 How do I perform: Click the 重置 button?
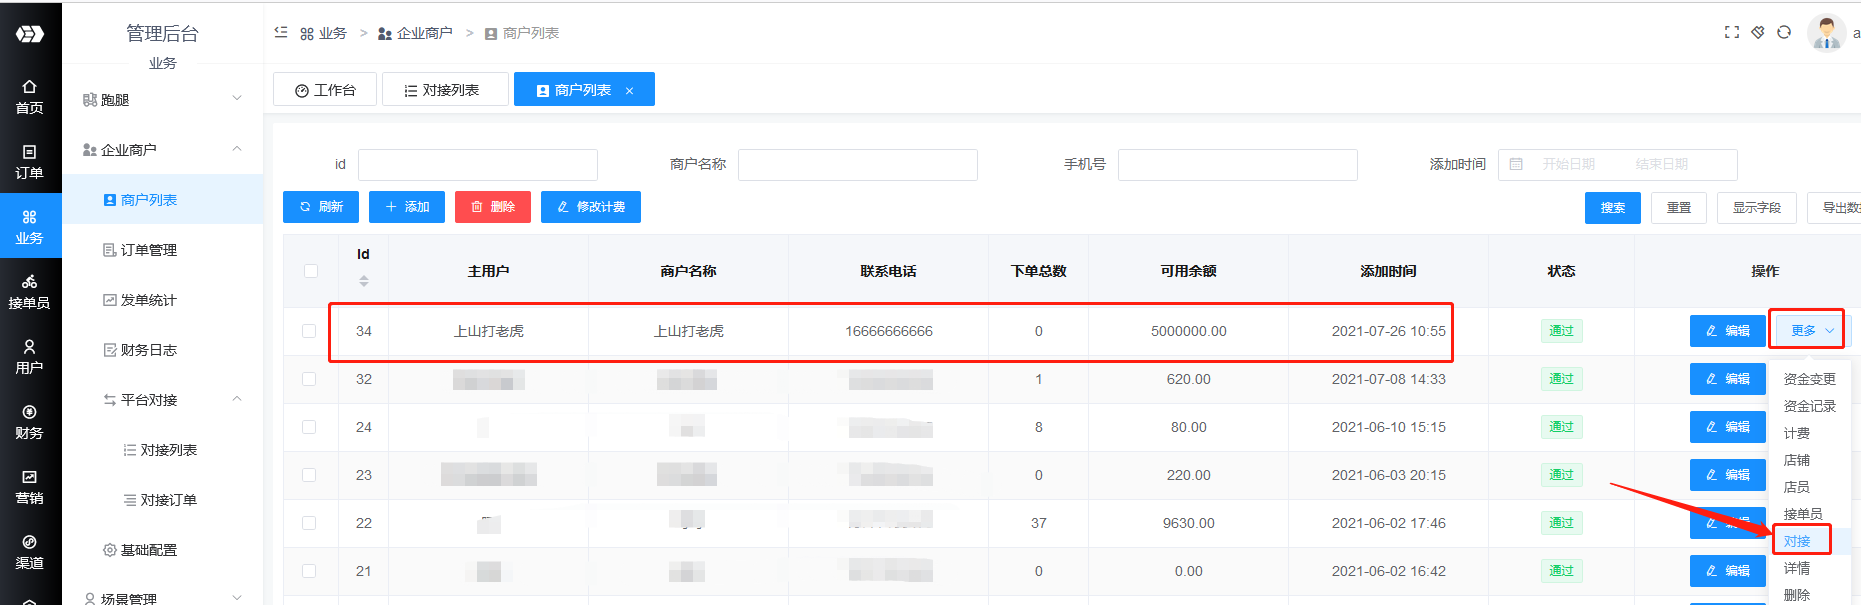[x=1679, y=208]
